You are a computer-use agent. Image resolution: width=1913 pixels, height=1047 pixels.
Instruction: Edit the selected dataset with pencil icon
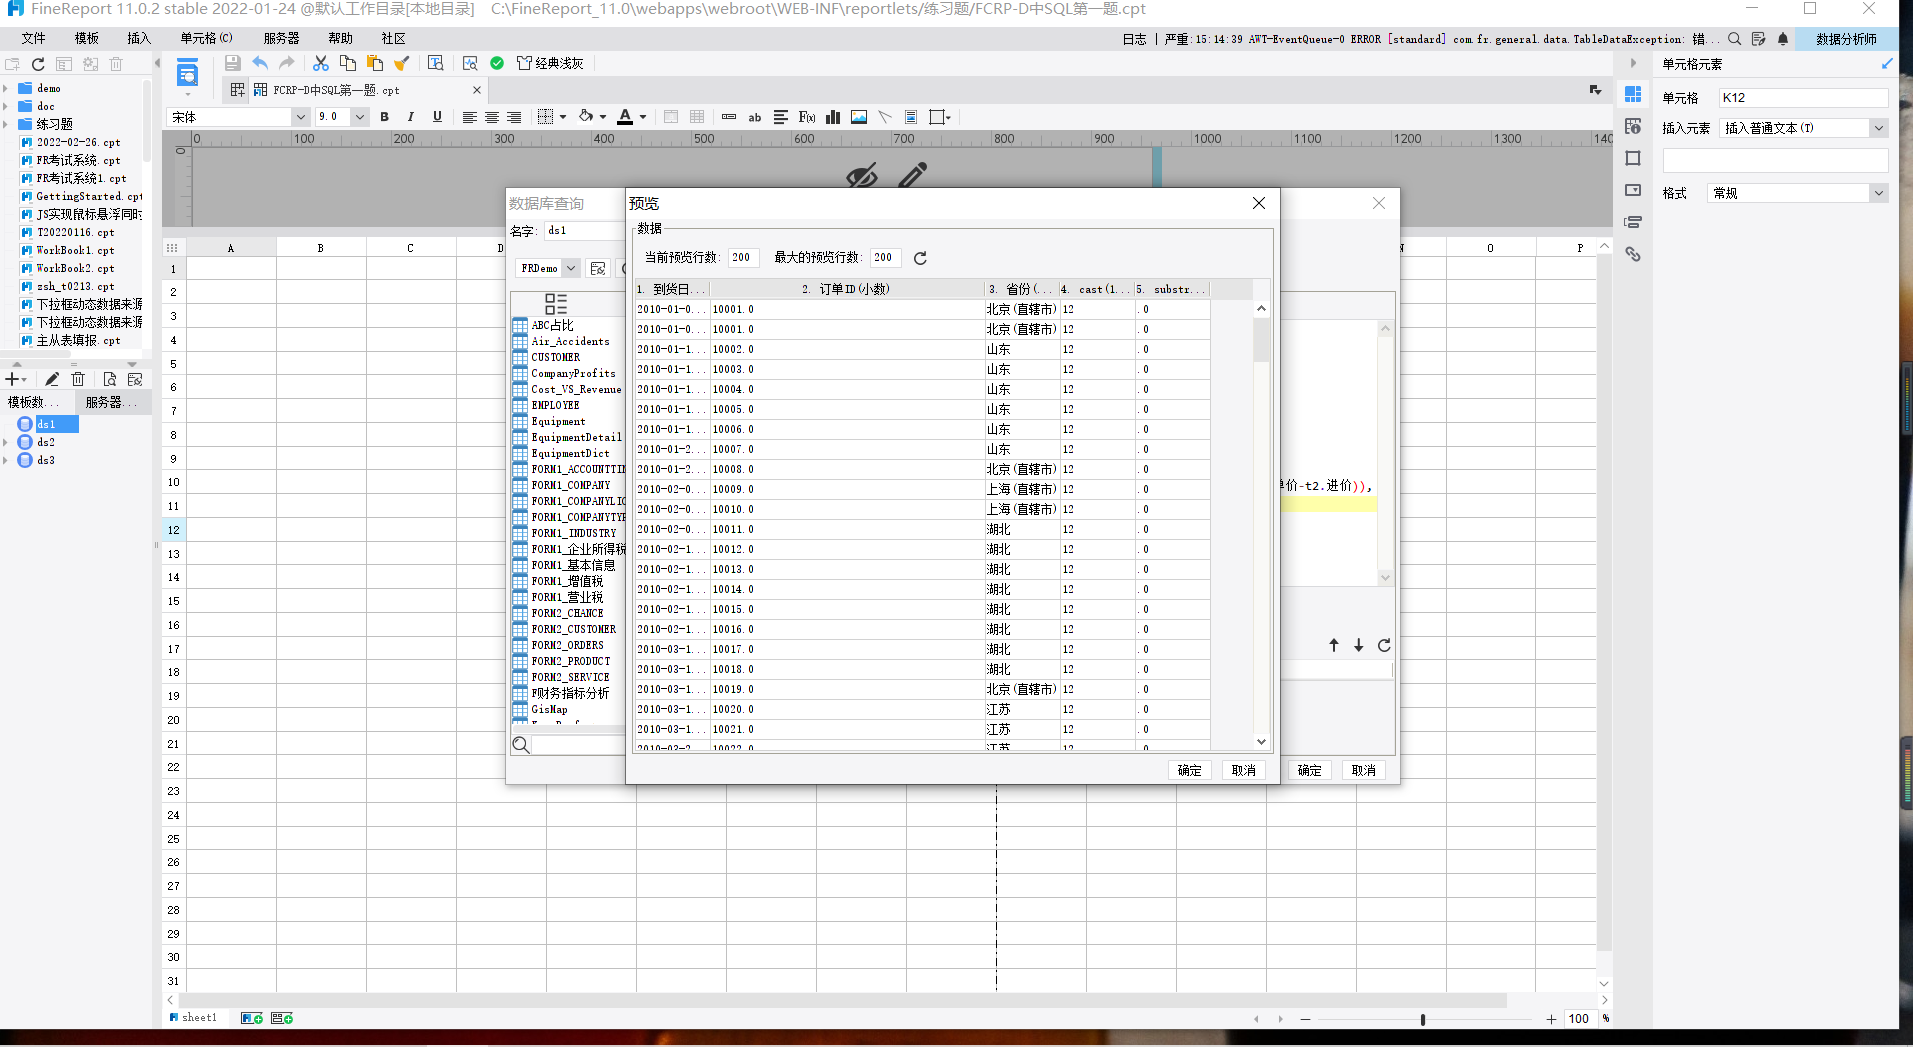(x=52, y=379)
